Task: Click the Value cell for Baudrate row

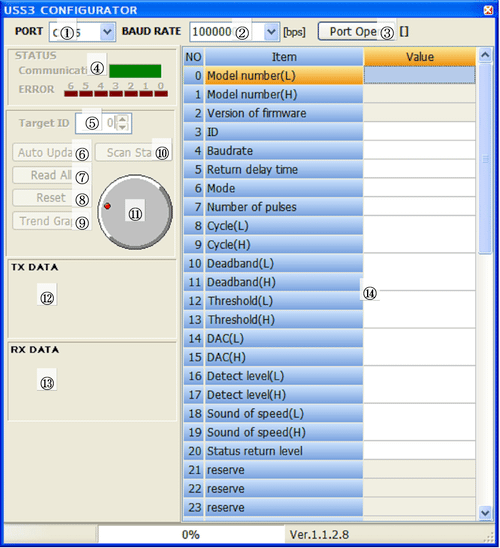Action: point(419,151)
